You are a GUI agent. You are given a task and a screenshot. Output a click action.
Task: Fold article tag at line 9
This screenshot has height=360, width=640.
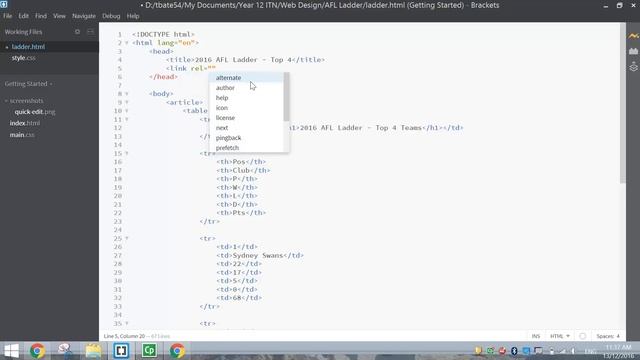[127, 102]
